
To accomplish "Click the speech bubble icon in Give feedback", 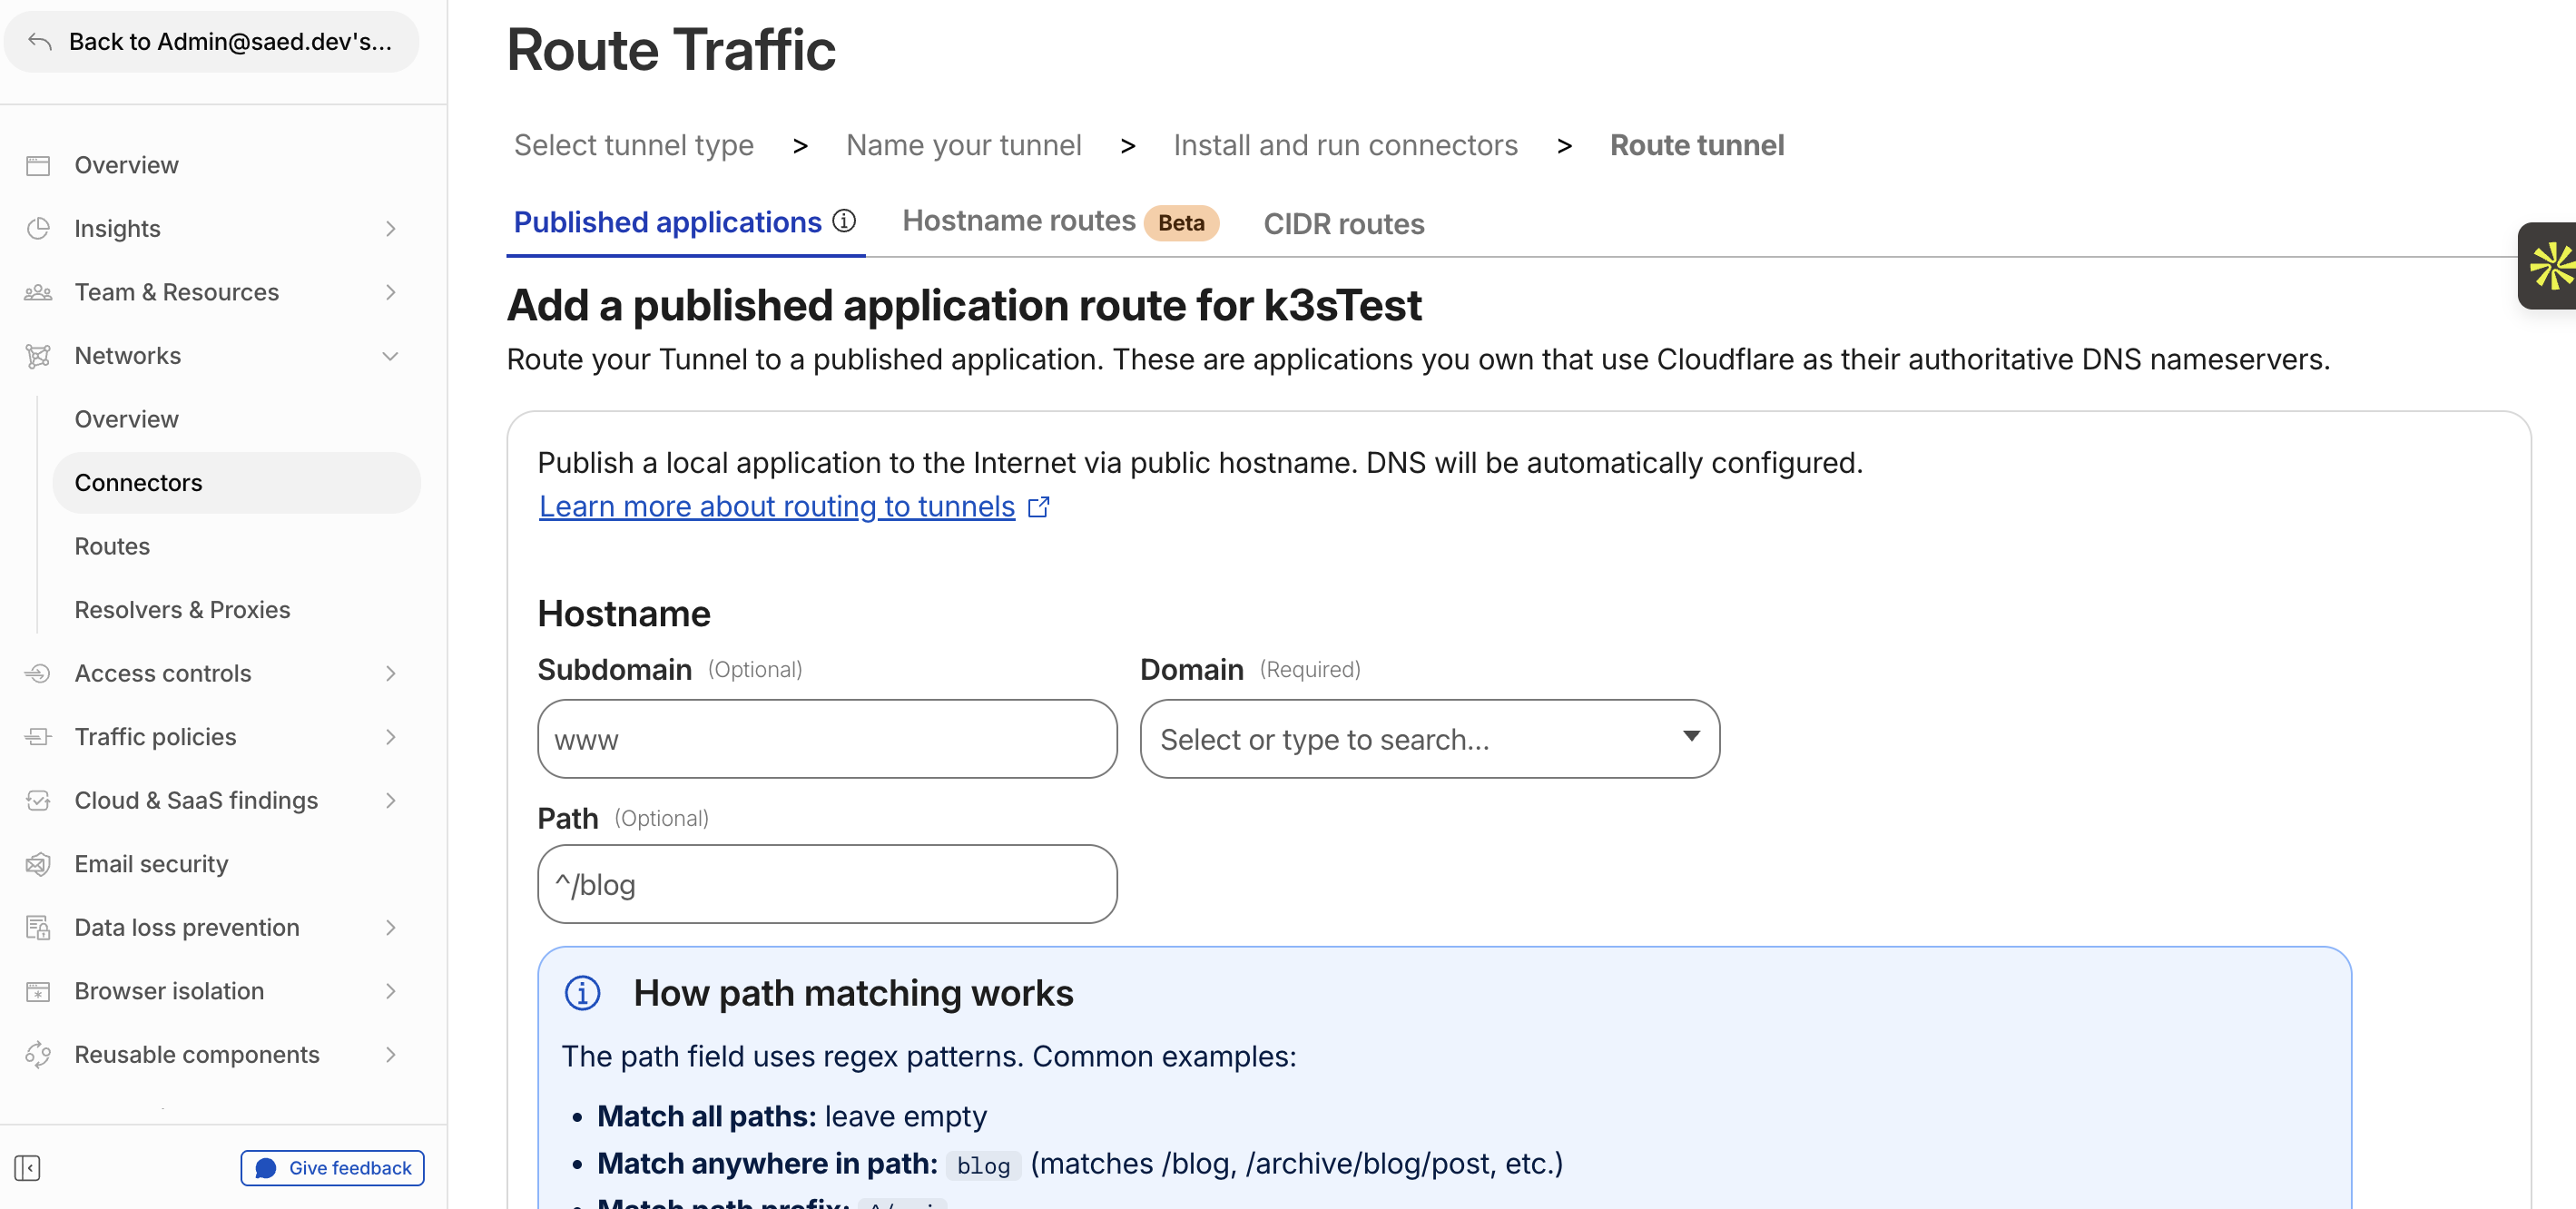I will point(265,1168).
